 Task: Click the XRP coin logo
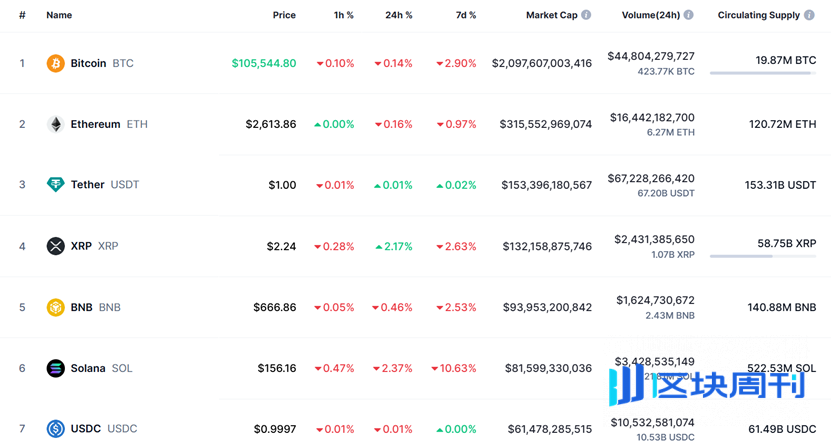56,246
